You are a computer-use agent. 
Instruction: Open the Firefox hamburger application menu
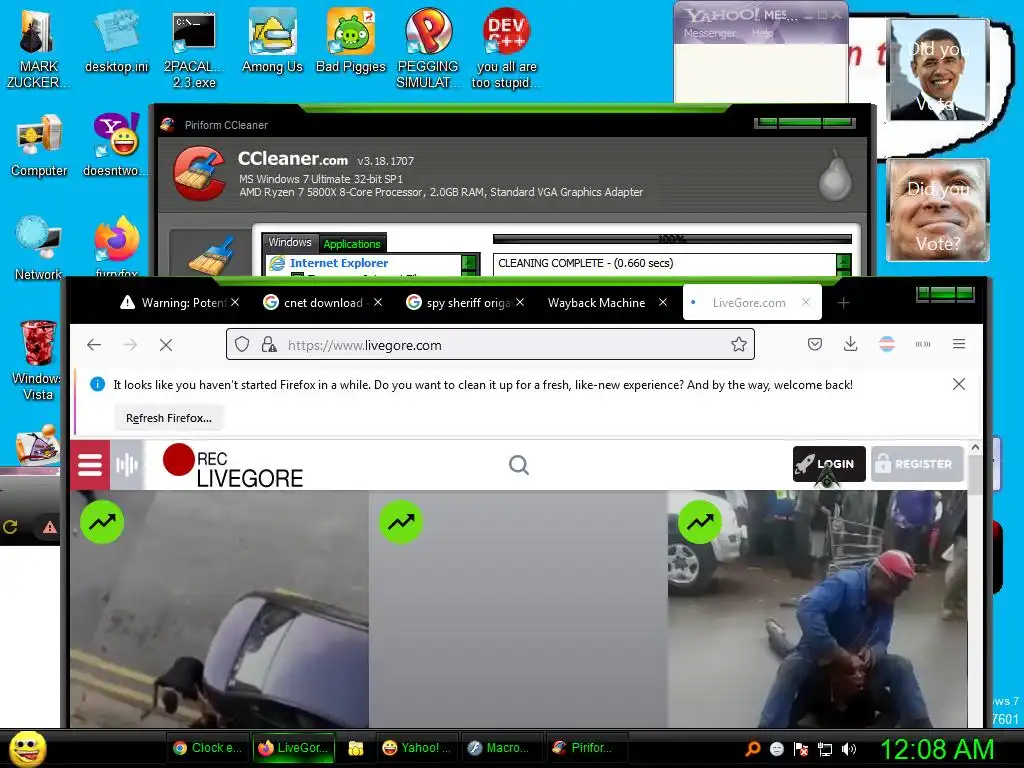click(959, 344)
